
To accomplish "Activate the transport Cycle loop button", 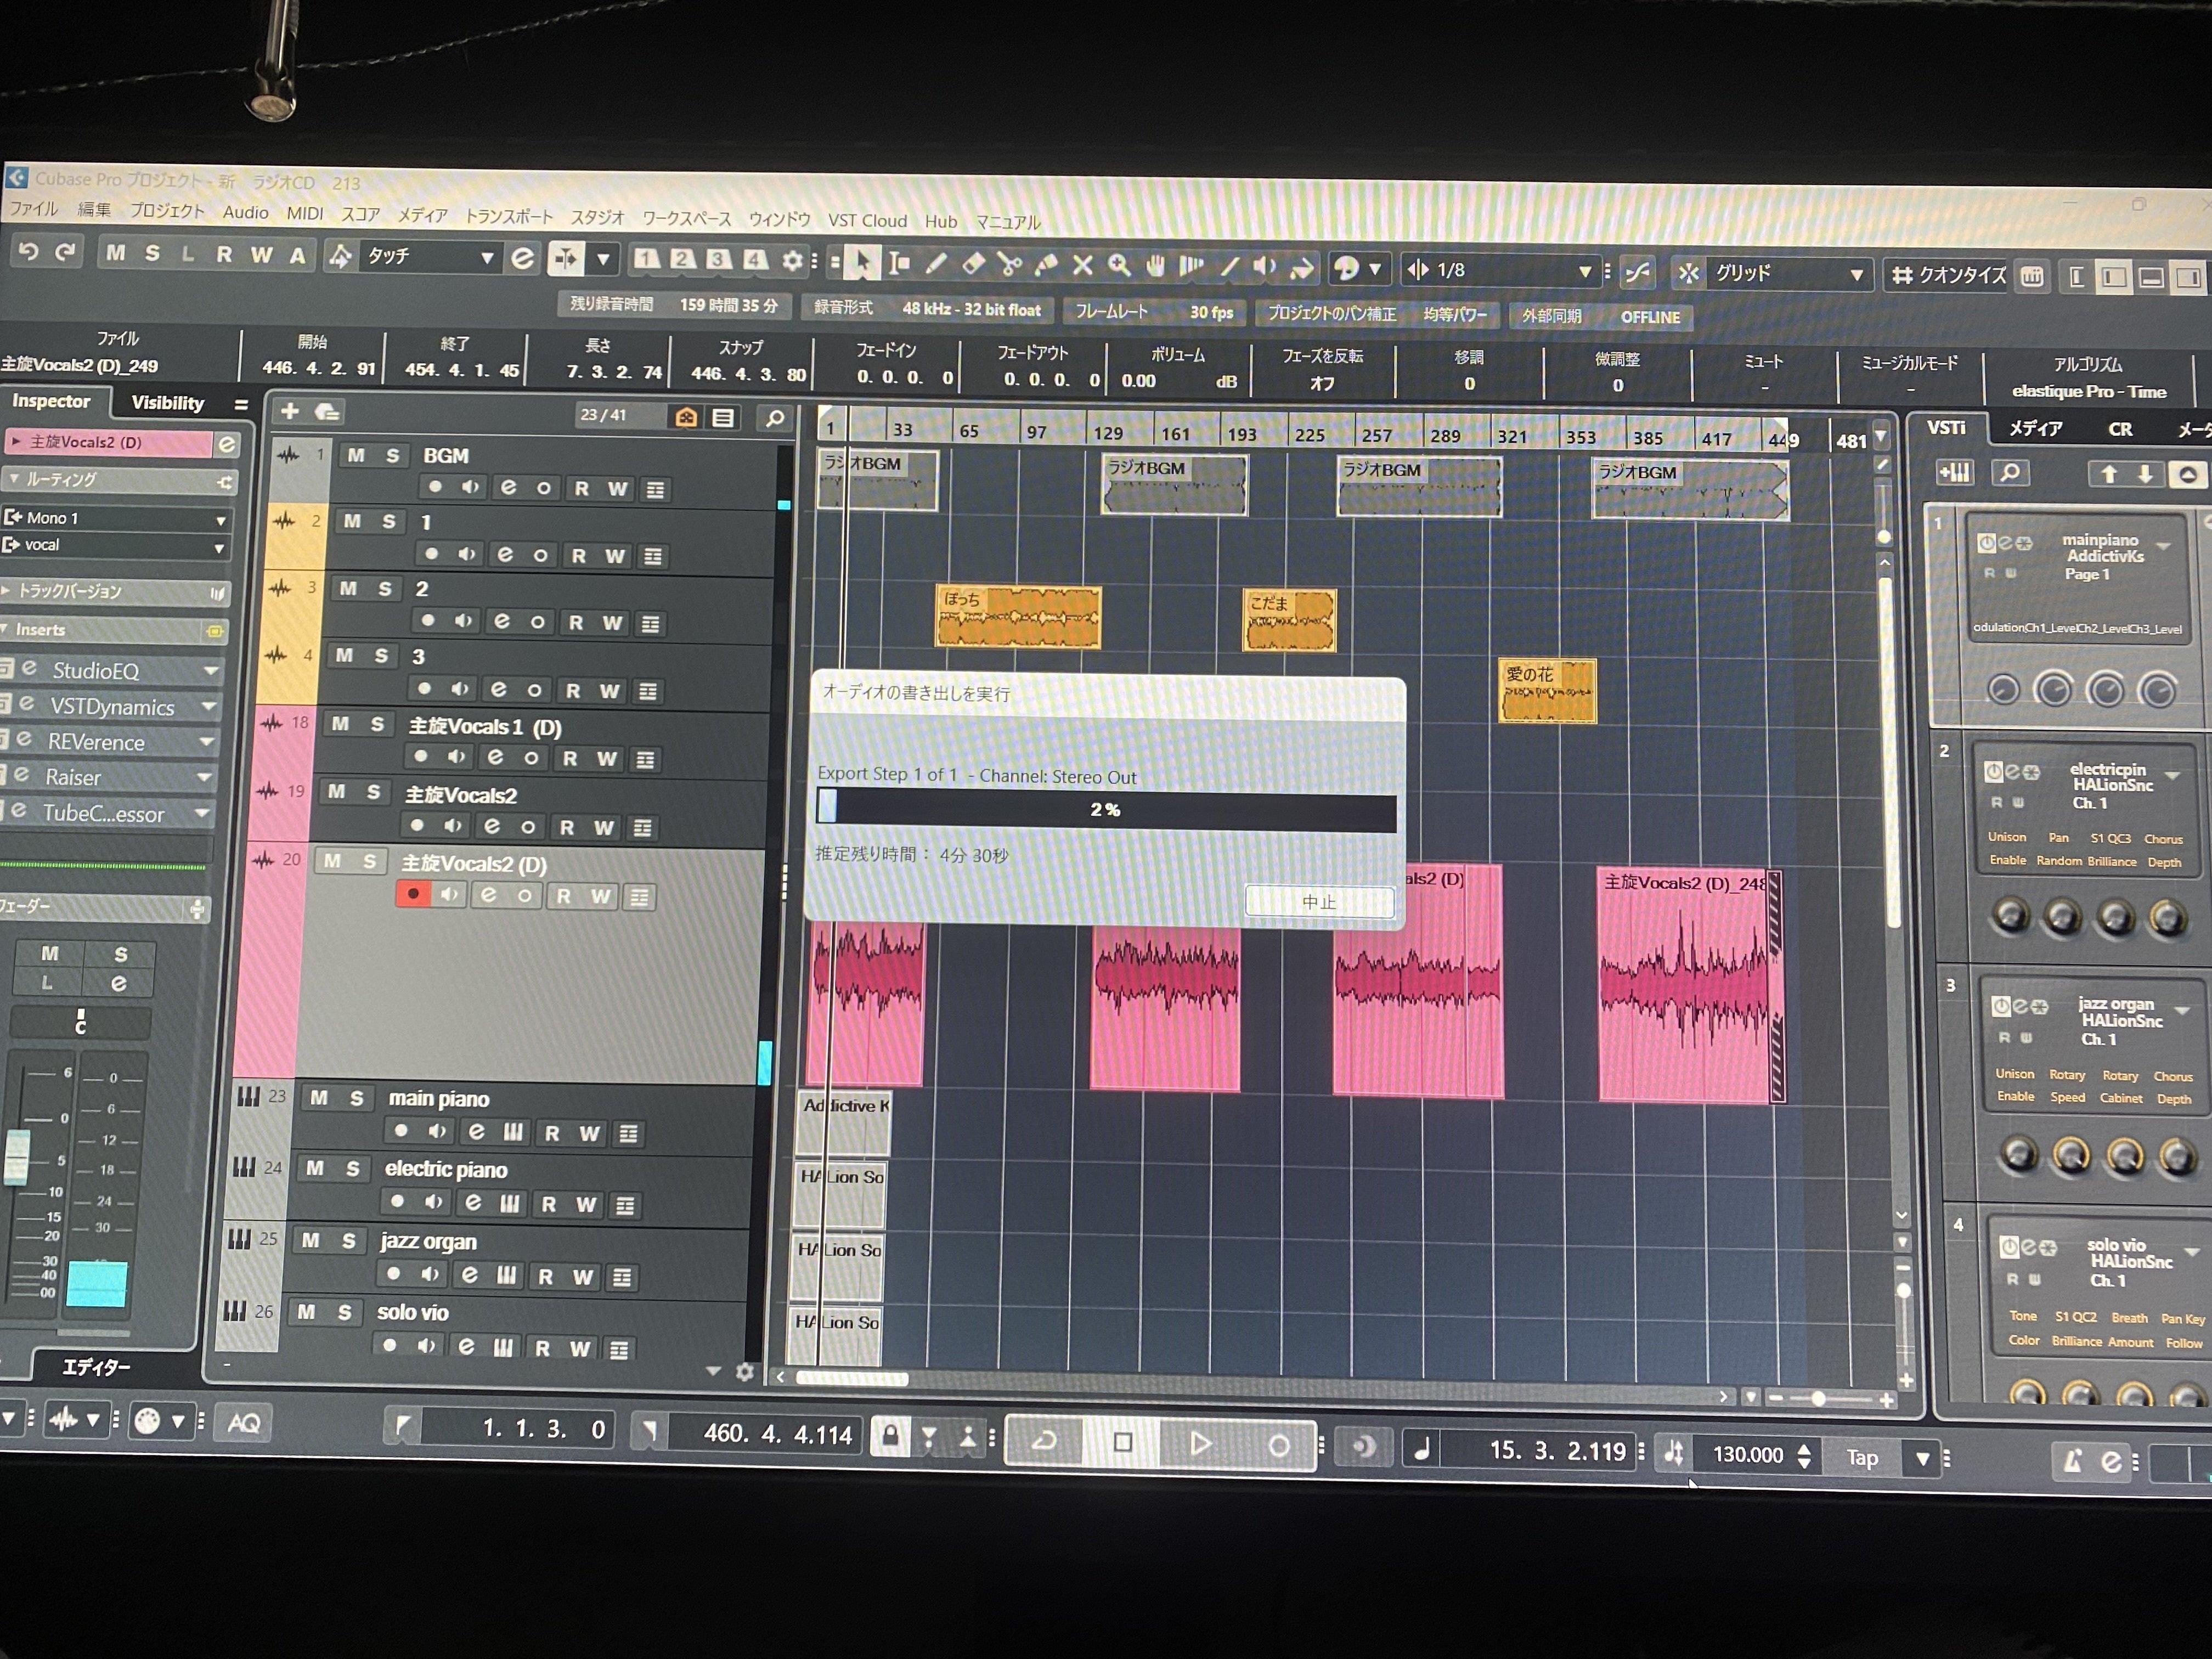I will pos(1044,1442).
